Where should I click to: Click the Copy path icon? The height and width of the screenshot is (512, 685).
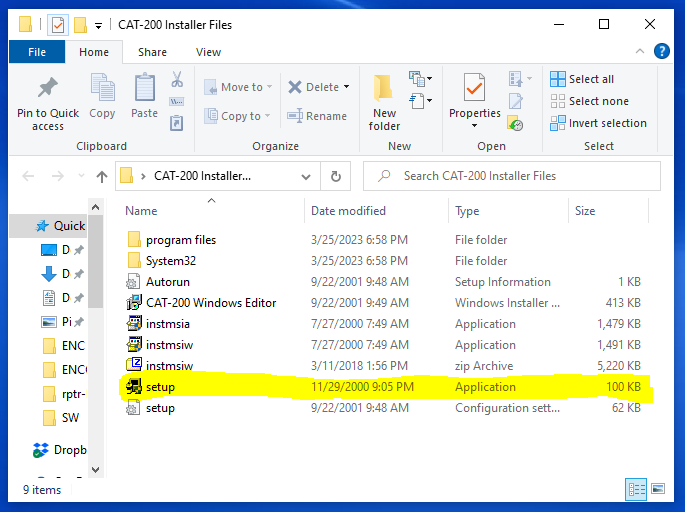(176, 102)
